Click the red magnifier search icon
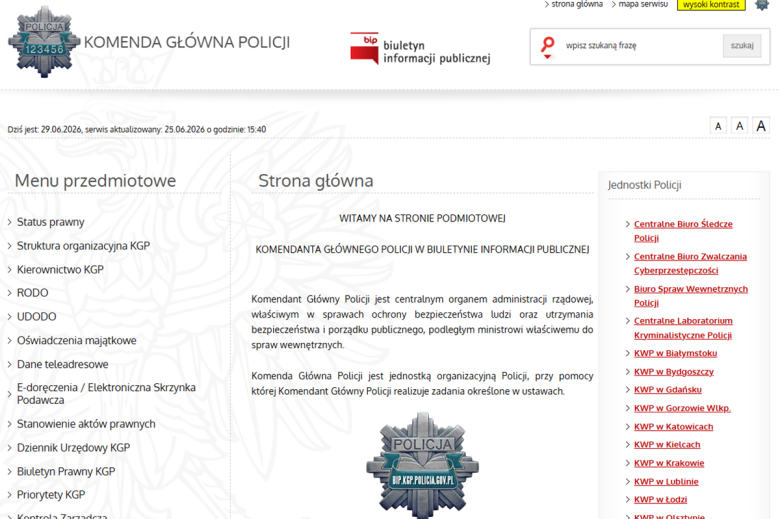780x519 pixels. point(548,47)
